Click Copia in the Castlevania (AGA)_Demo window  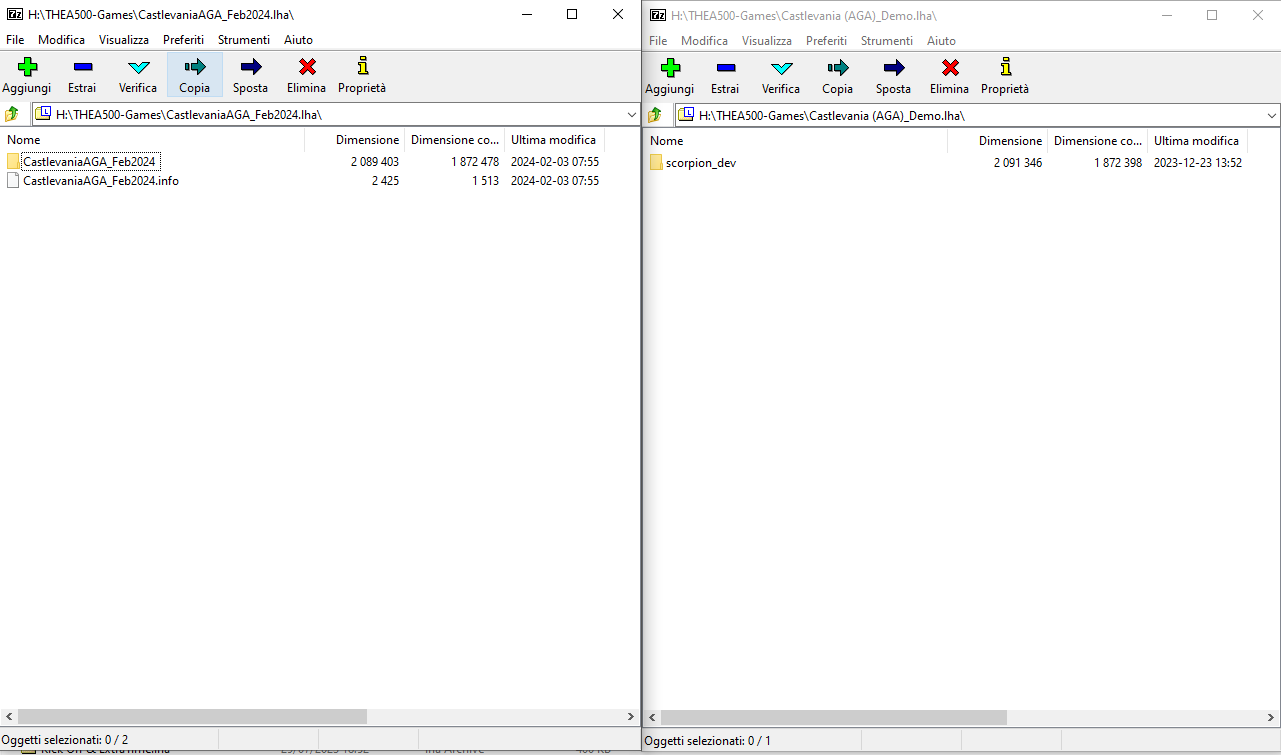tap(837, 76)
